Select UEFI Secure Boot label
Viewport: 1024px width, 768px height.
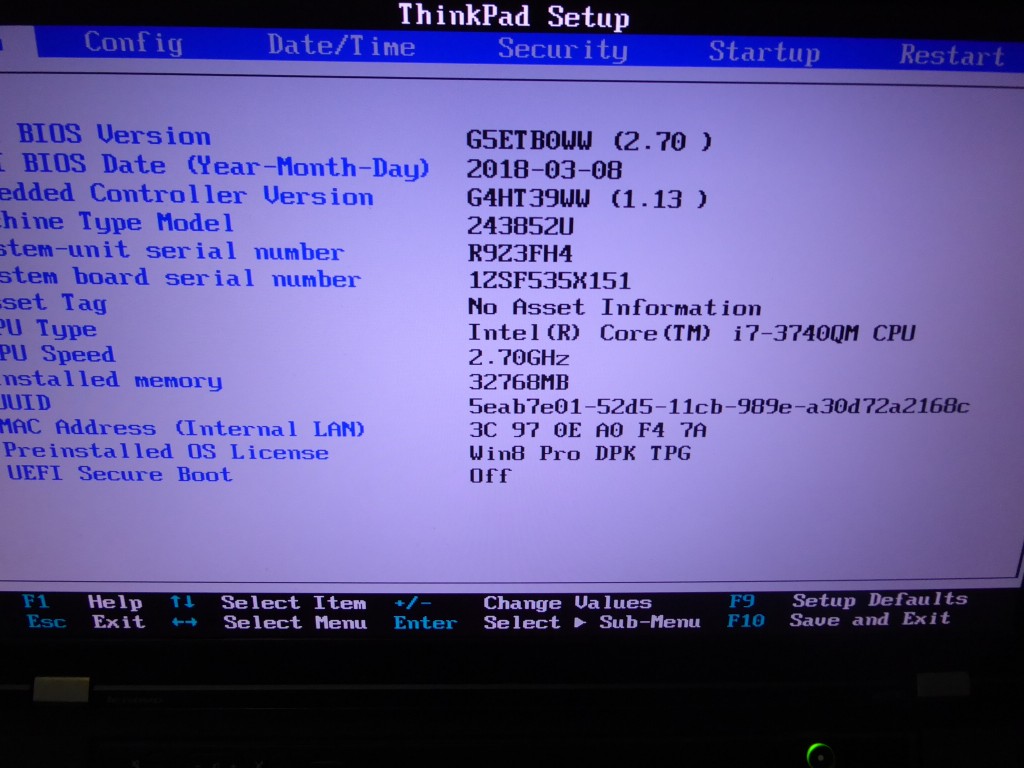click(119, 473)
